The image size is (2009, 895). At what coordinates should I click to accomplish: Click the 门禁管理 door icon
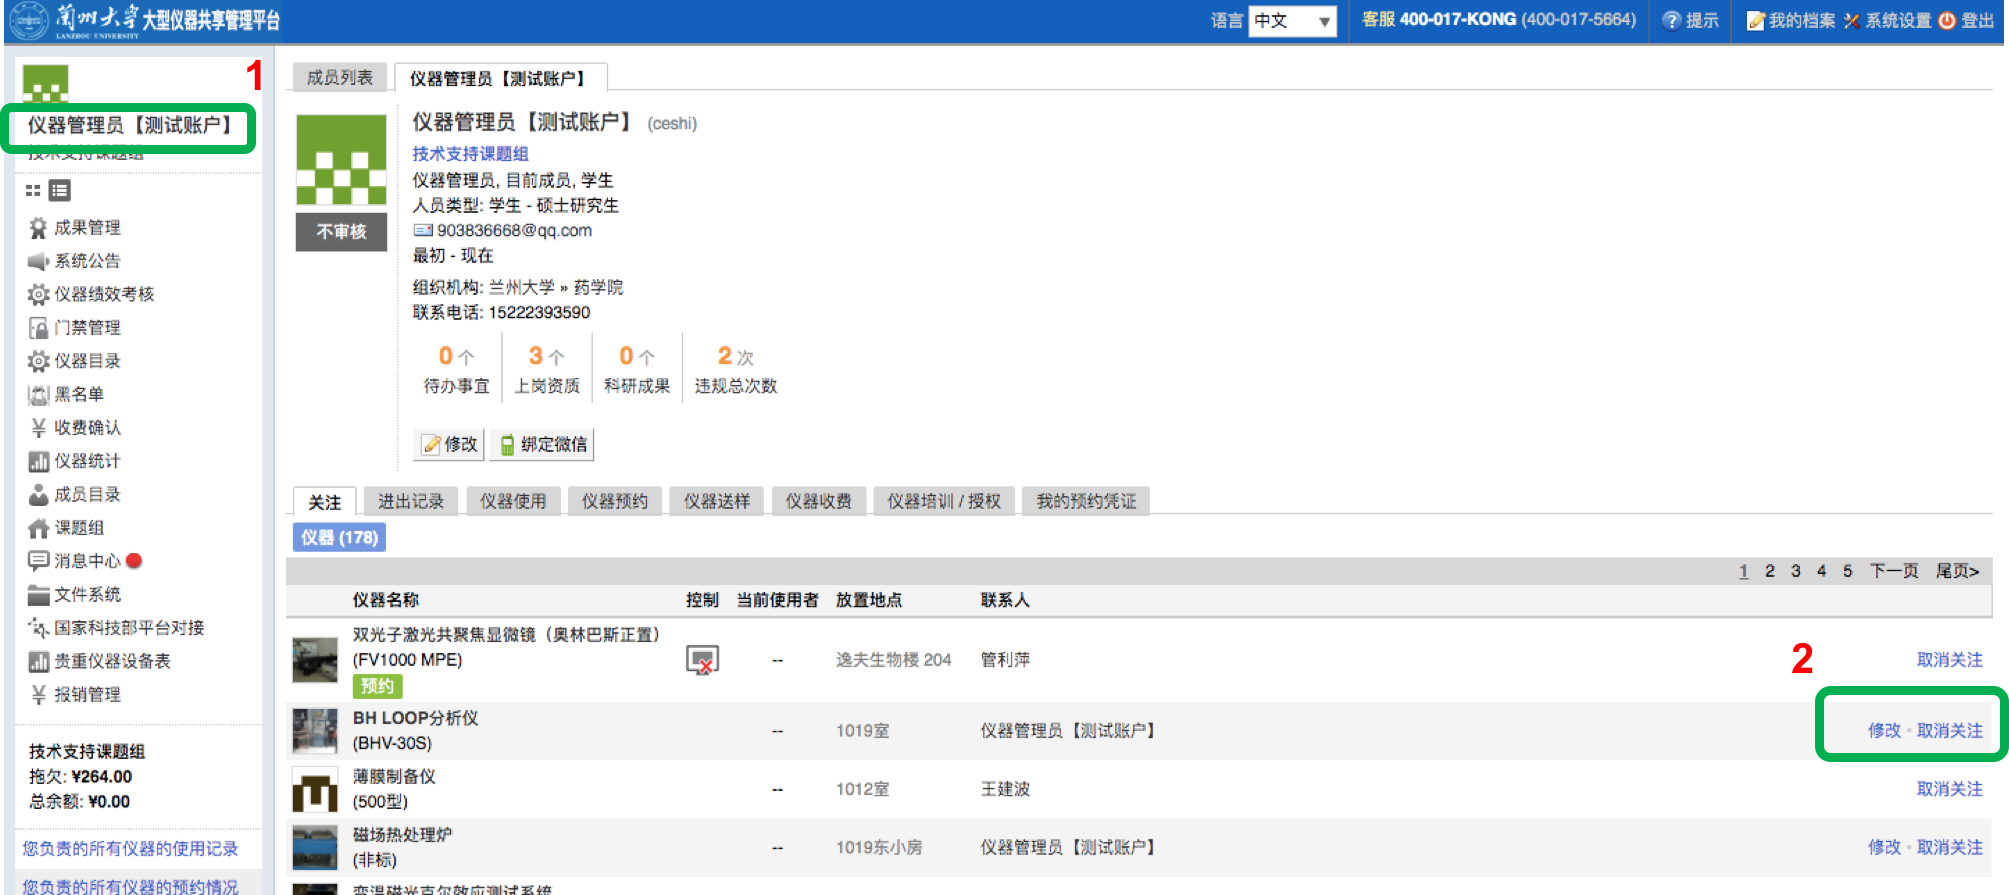tap(38, 328)
